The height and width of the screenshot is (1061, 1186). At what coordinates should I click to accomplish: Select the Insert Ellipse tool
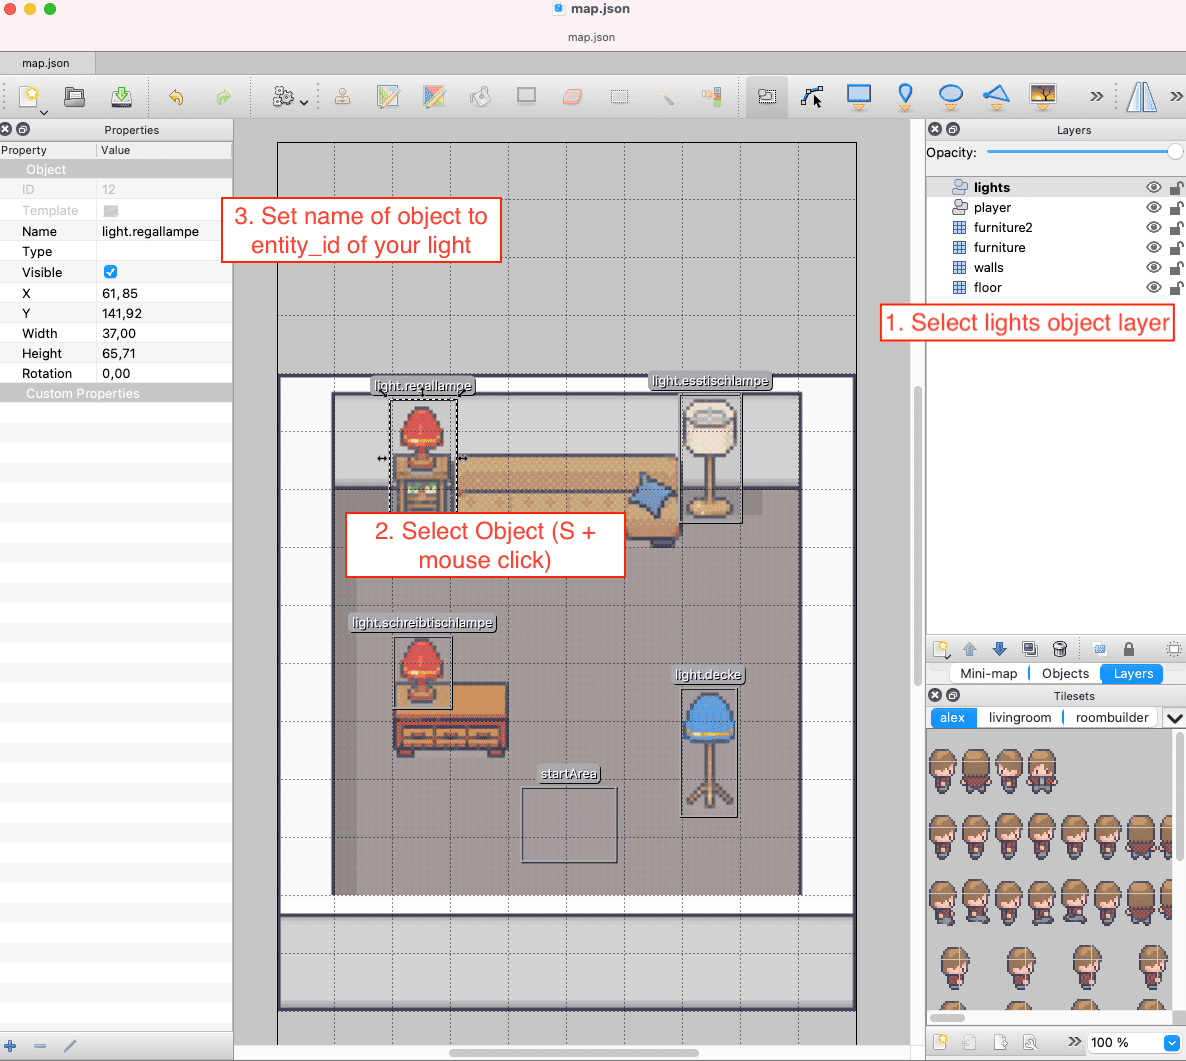tap(950, 97)
